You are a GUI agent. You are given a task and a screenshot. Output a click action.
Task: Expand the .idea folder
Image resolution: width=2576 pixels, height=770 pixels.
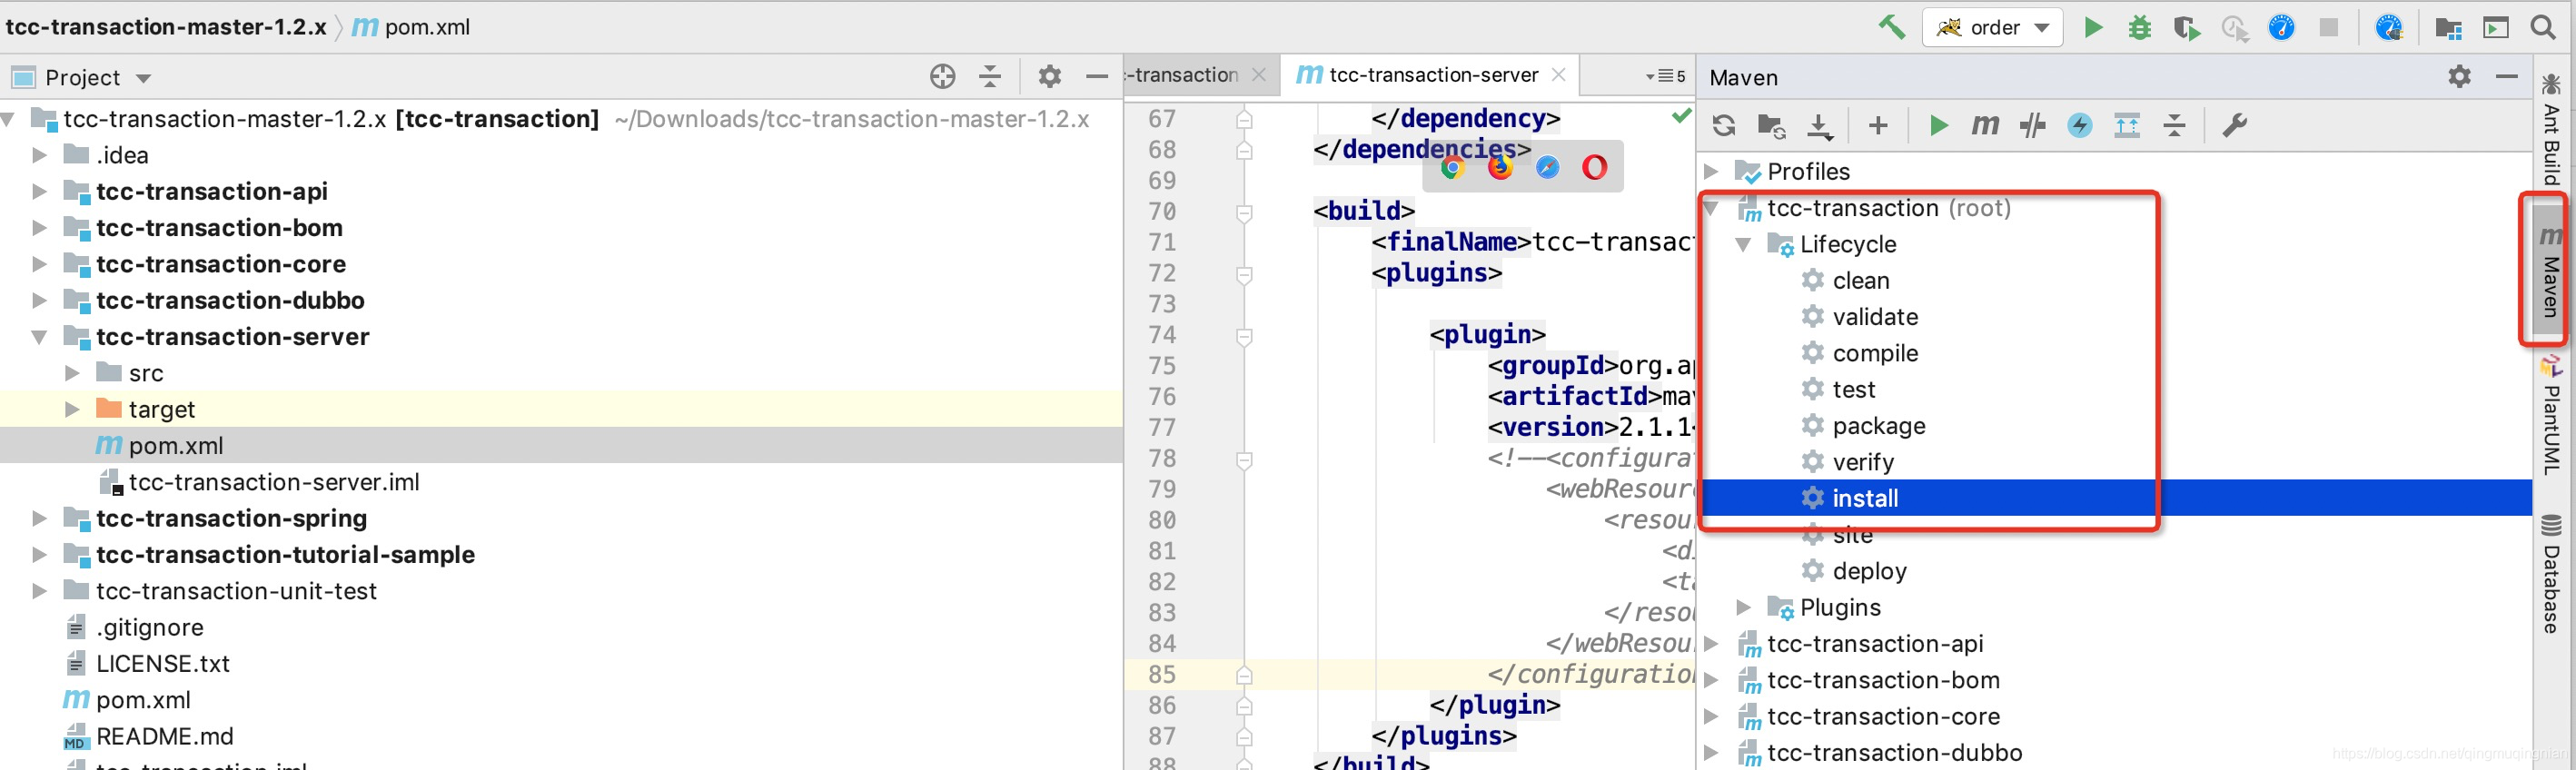point(39,155)
